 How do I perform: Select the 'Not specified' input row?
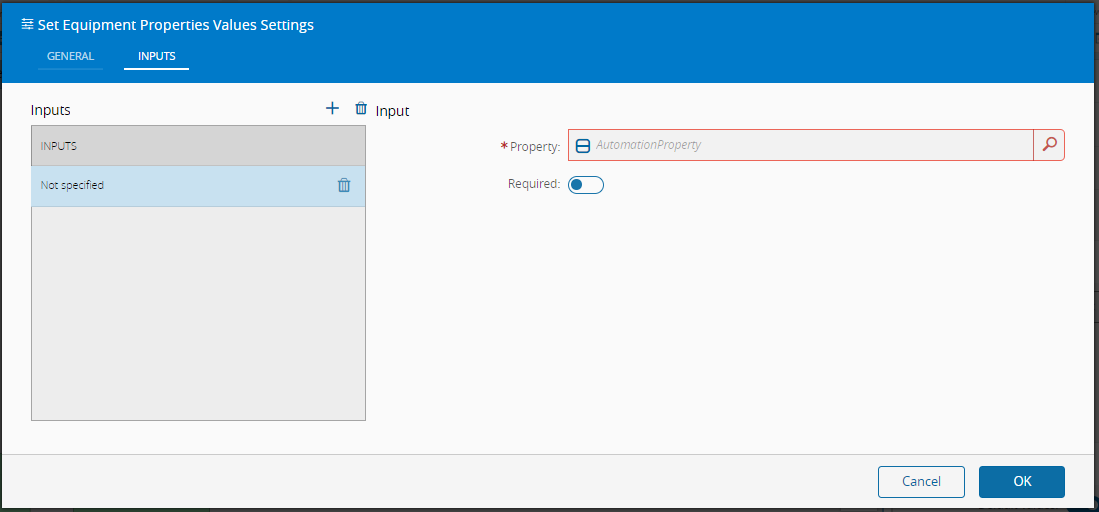click(198, 186)
